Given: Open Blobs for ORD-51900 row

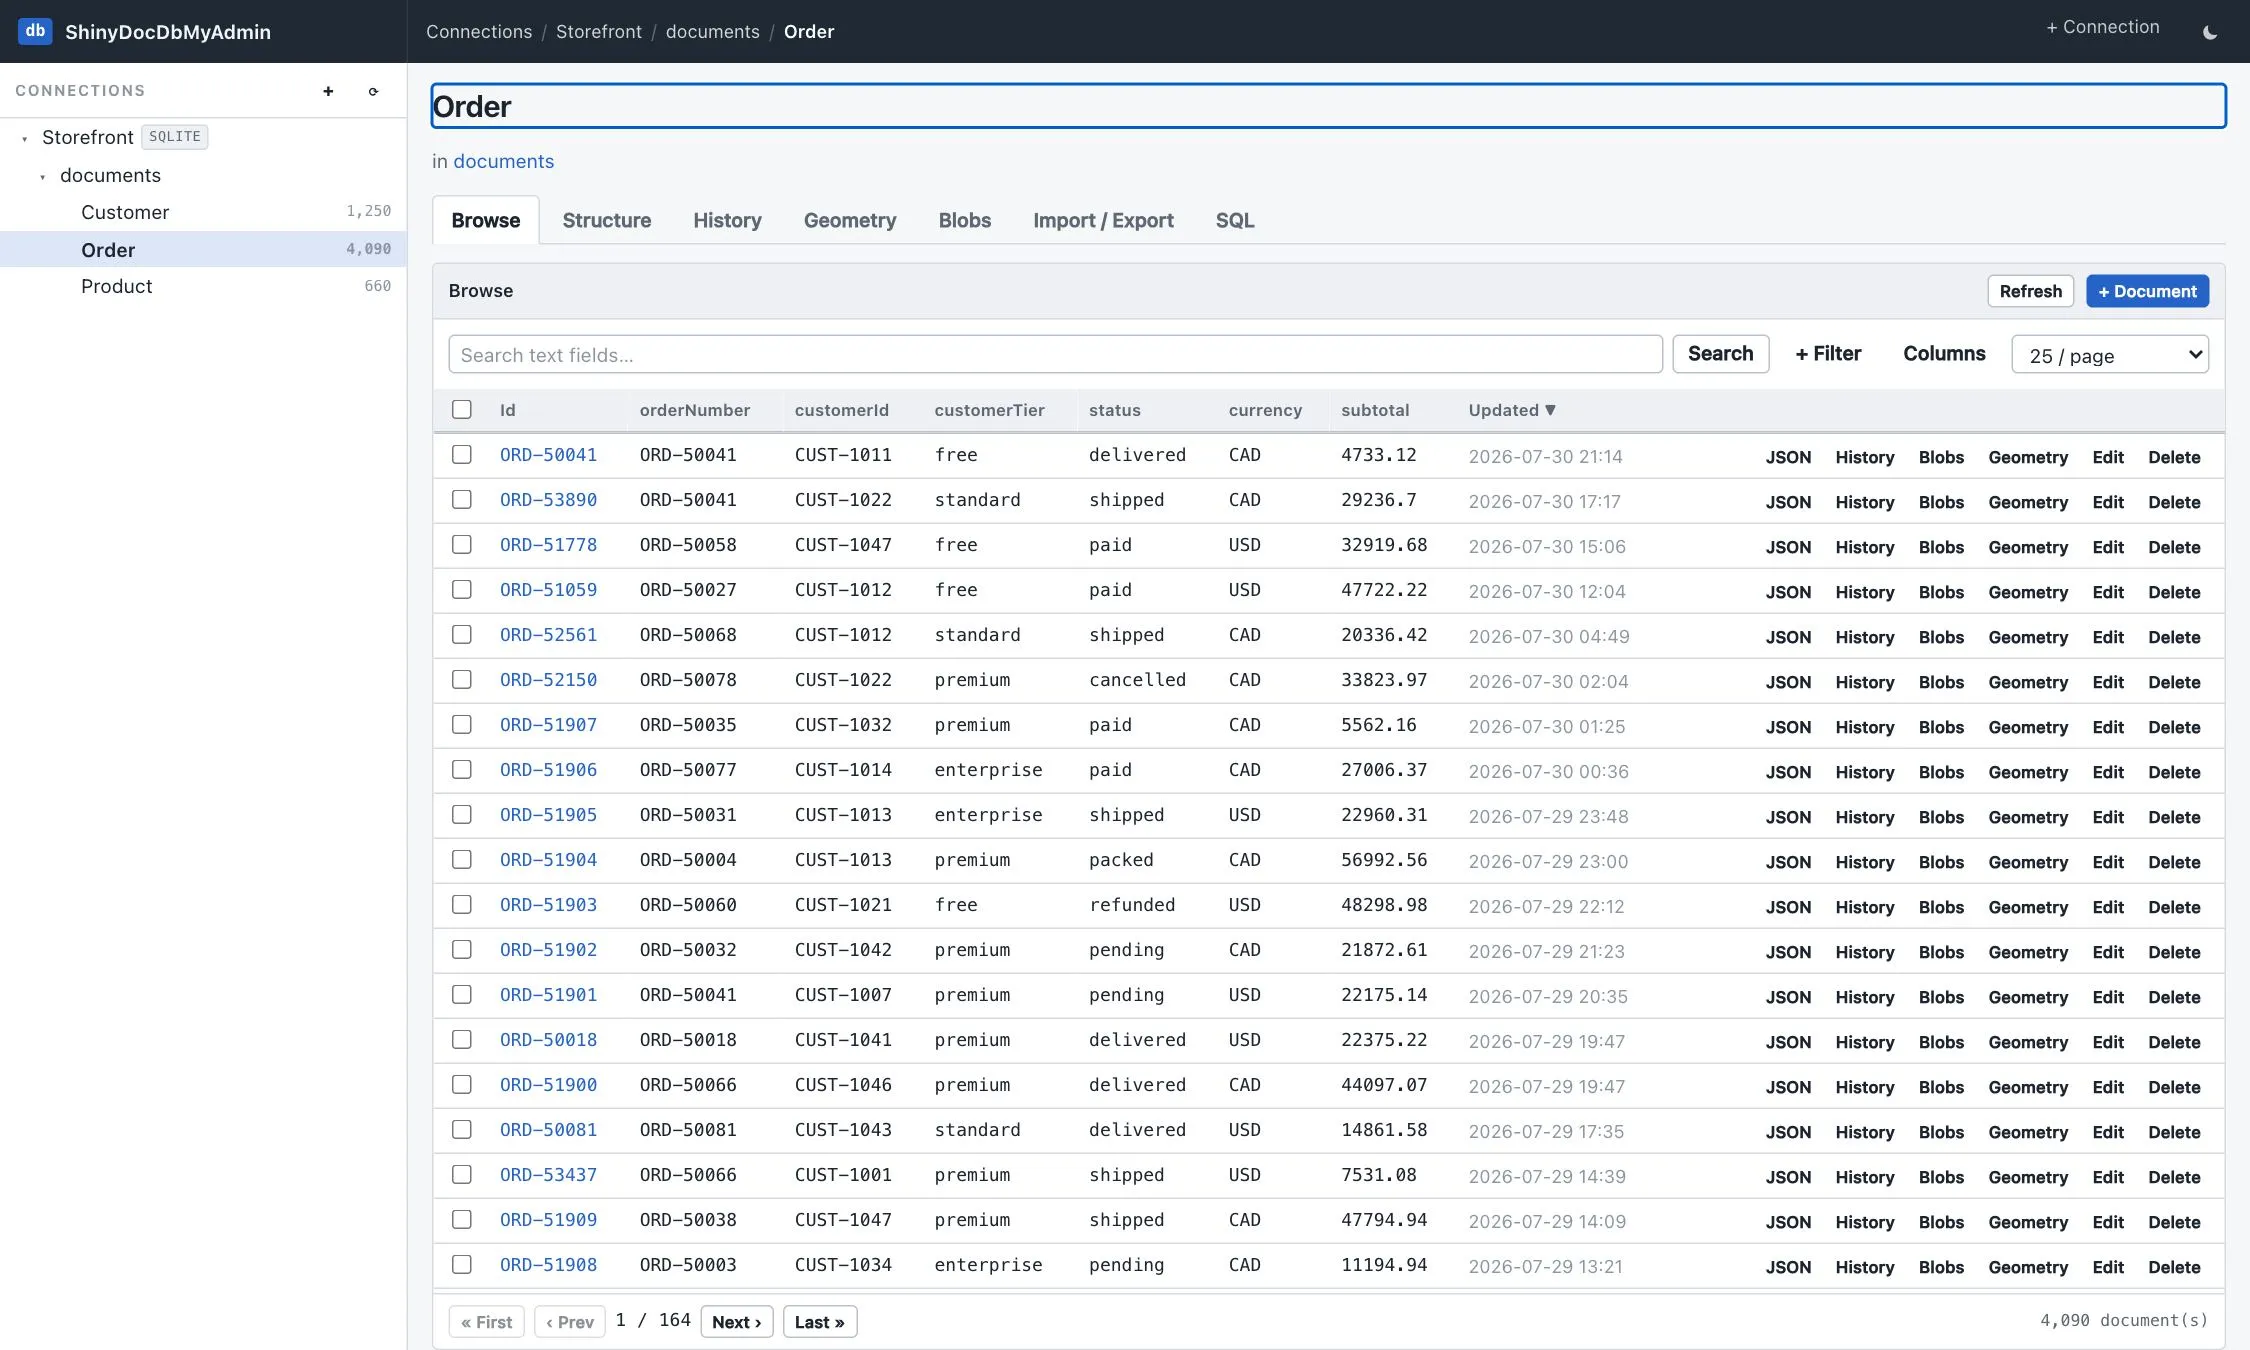Looking at the screenshot, I should point(1941,1087).
